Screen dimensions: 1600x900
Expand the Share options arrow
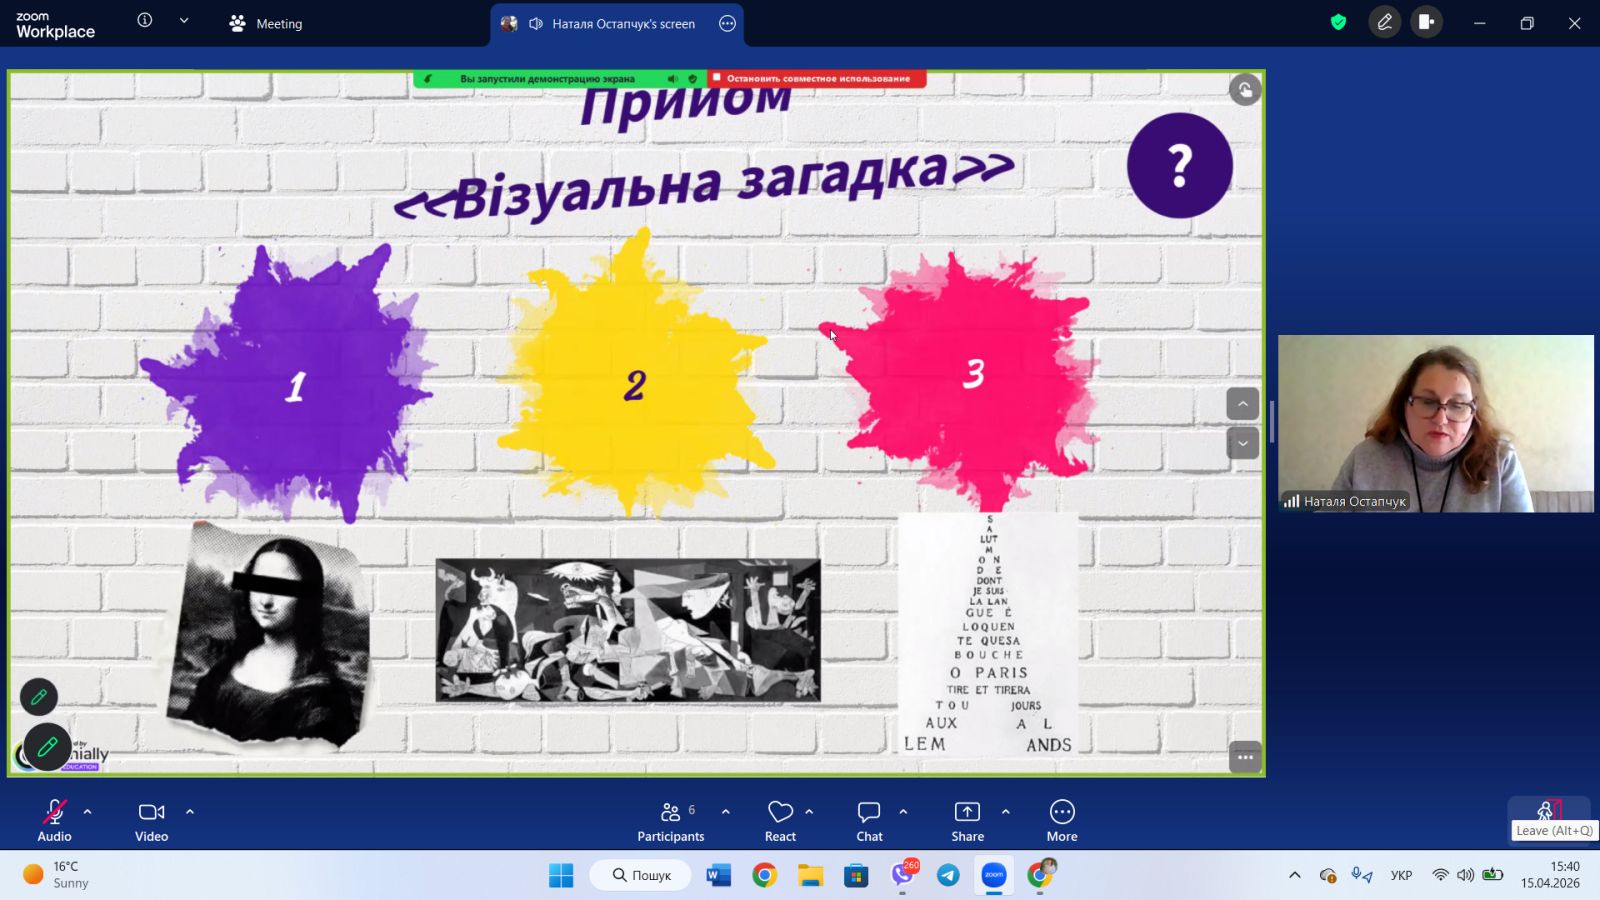click(x=1006, y=812)
